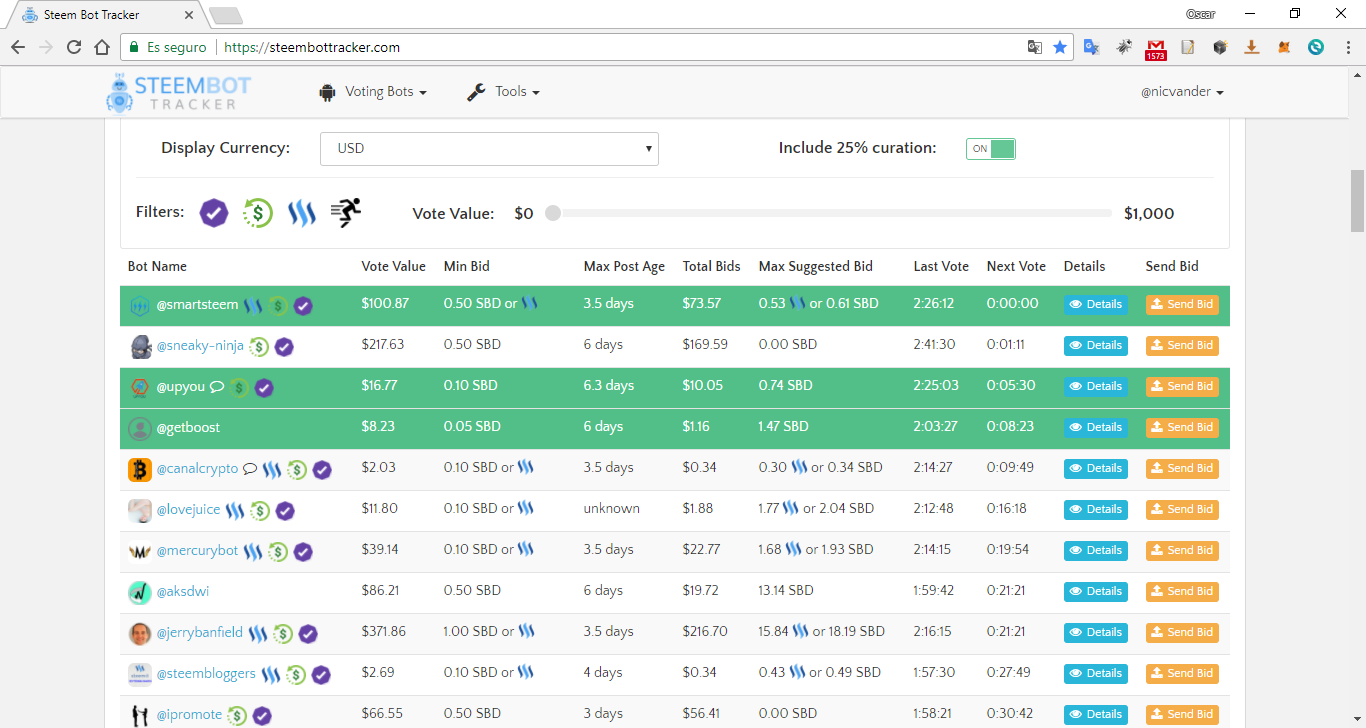Open the Chrome menu with three dots
1366x728 pixels.
point(1347,47)
